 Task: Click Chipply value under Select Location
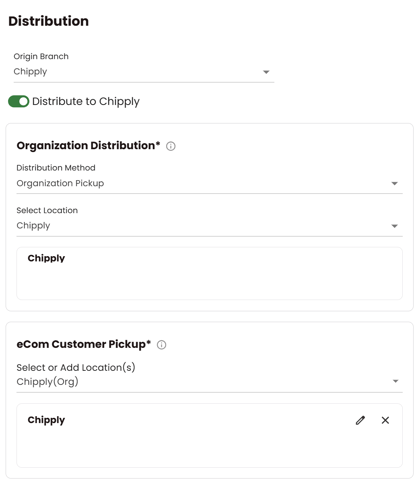33,226
